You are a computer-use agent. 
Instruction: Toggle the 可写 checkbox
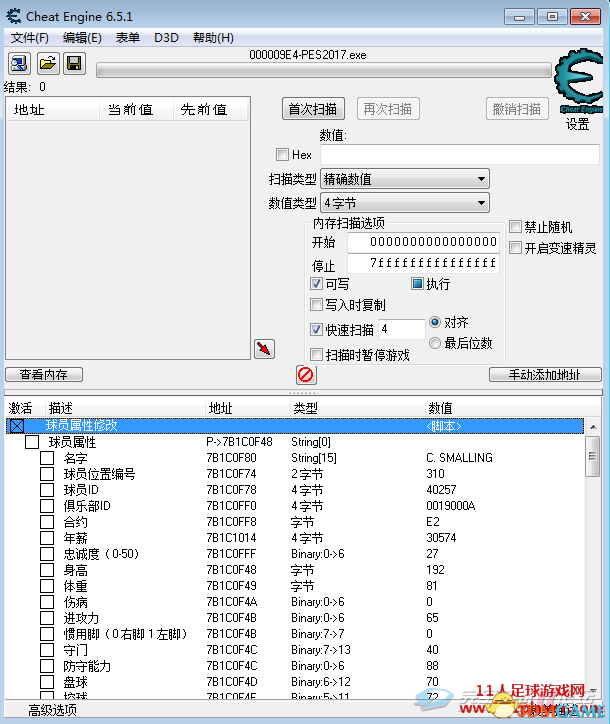point(316,284)
